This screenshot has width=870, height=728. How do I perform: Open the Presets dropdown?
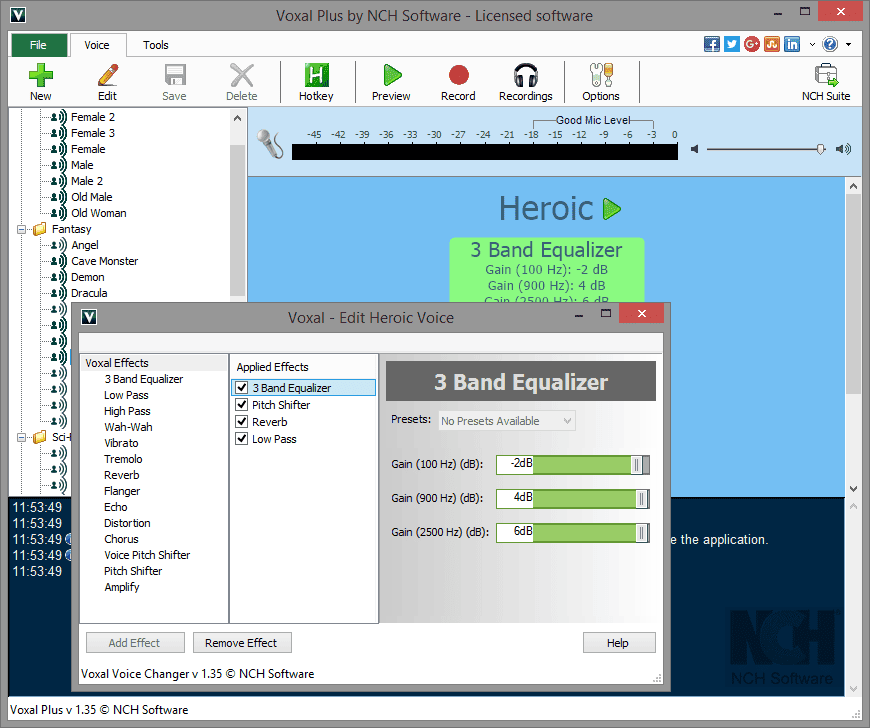click(x=507, y=421)
